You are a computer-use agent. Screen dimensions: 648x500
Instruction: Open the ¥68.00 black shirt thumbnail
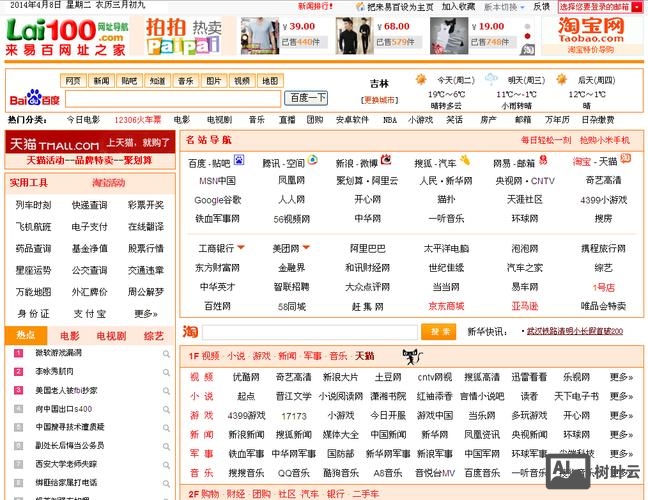(x=354, y=36)
